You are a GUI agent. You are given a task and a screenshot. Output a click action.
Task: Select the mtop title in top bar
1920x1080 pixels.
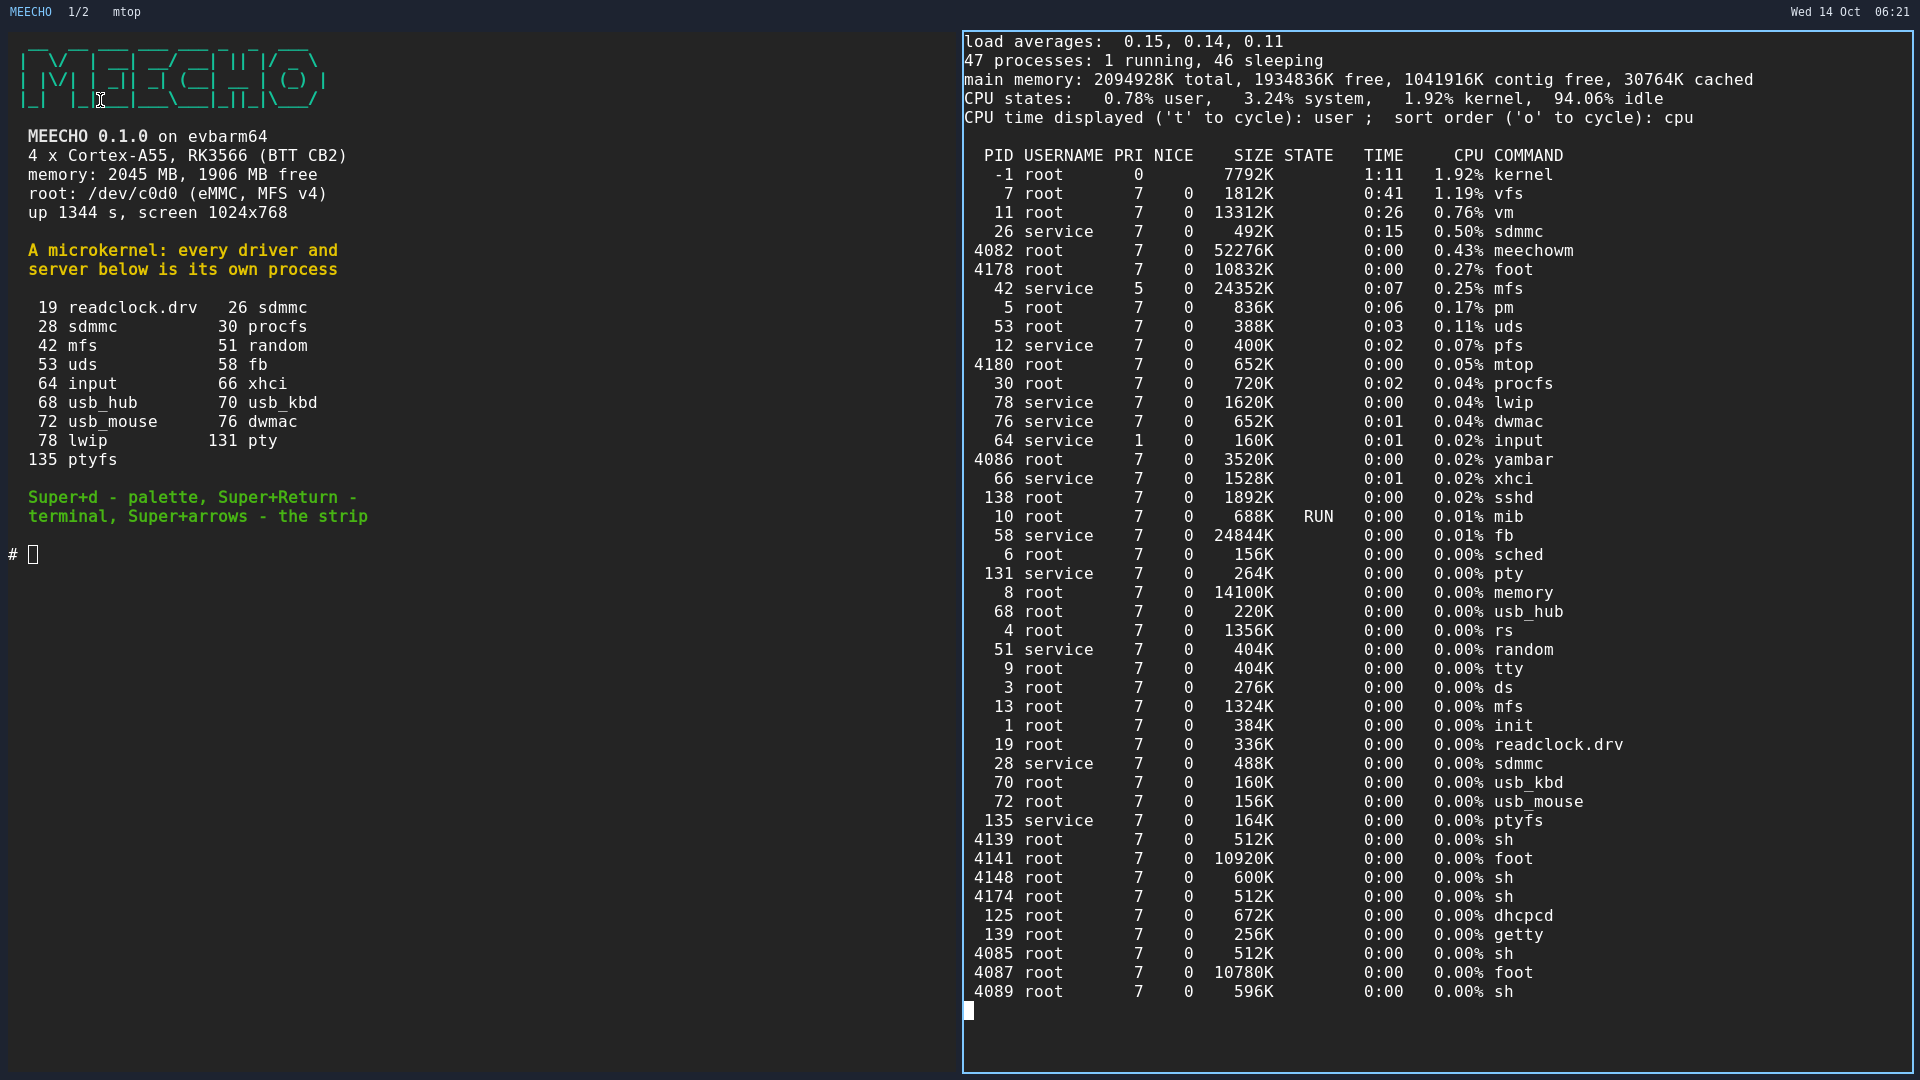[x=127, y=12]
